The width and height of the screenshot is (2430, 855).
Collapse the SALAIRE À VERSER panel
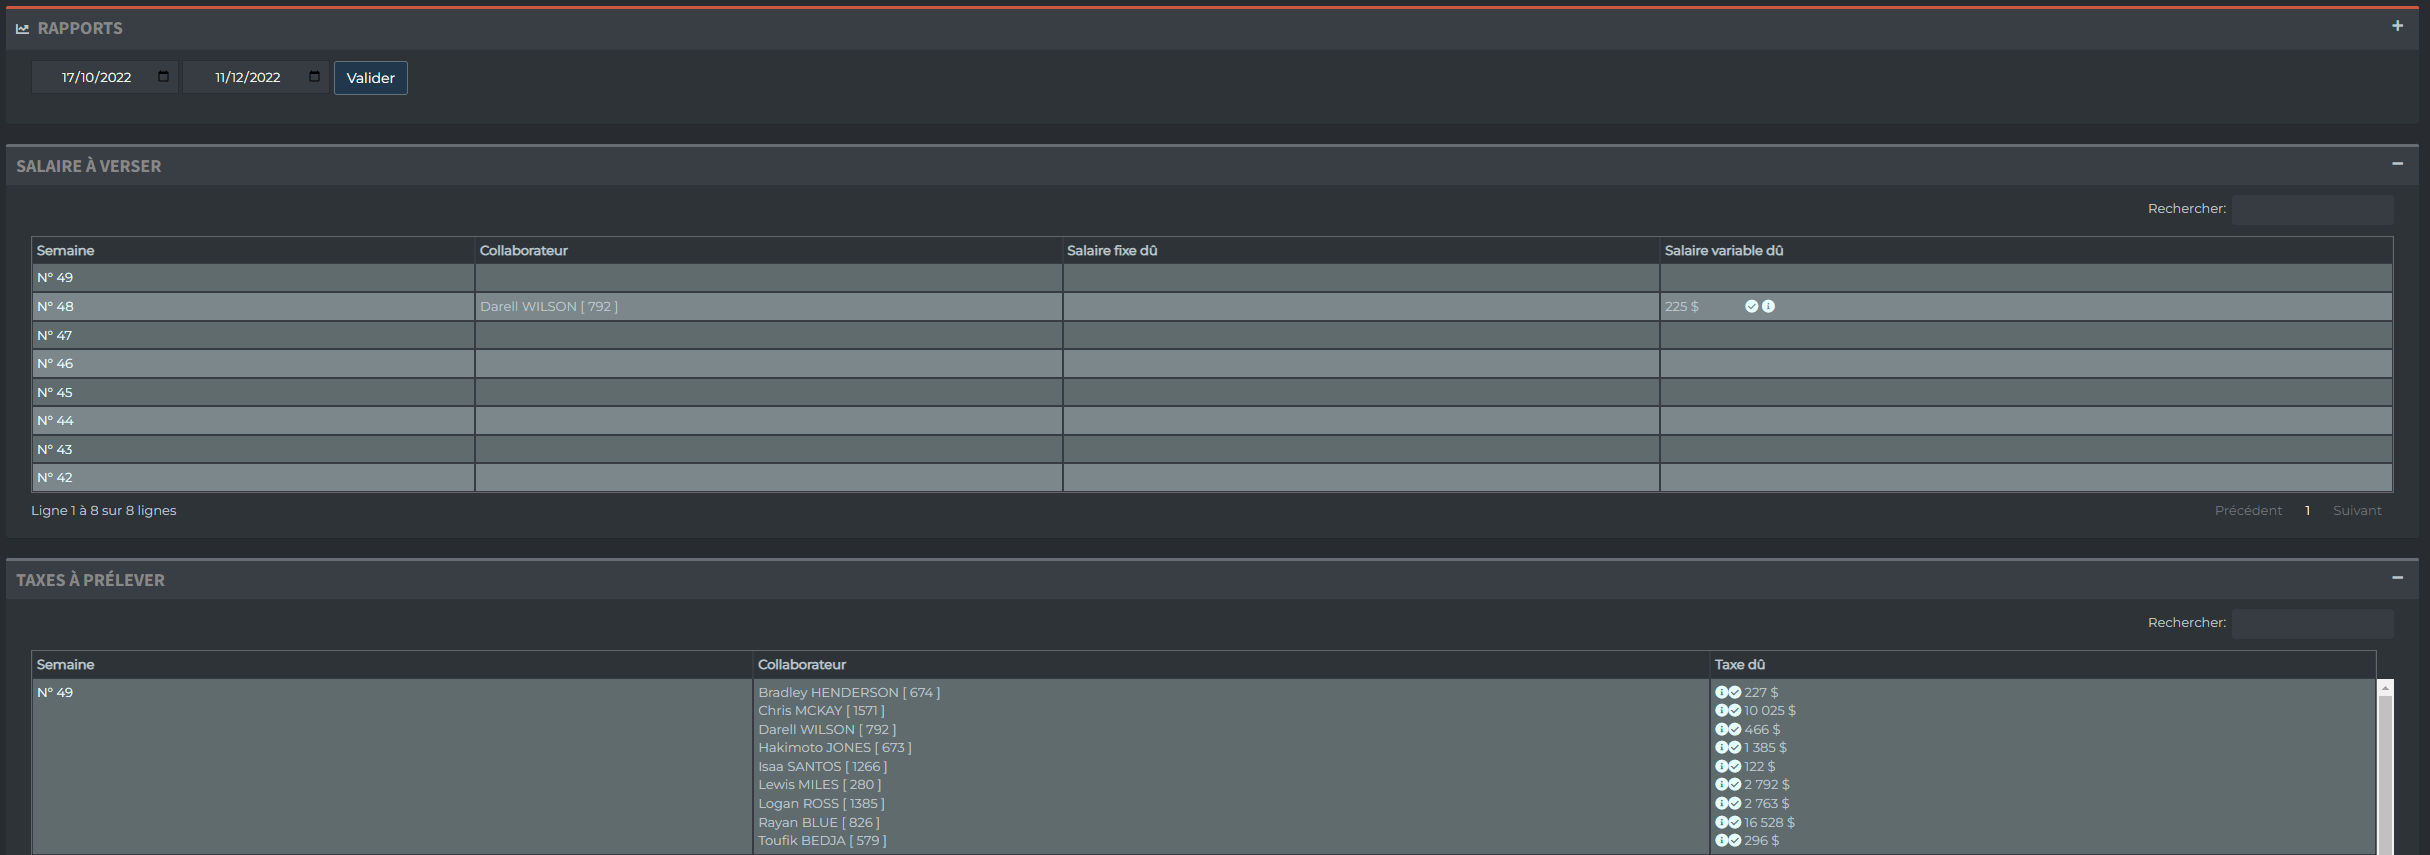click(x=2397, y=164)
